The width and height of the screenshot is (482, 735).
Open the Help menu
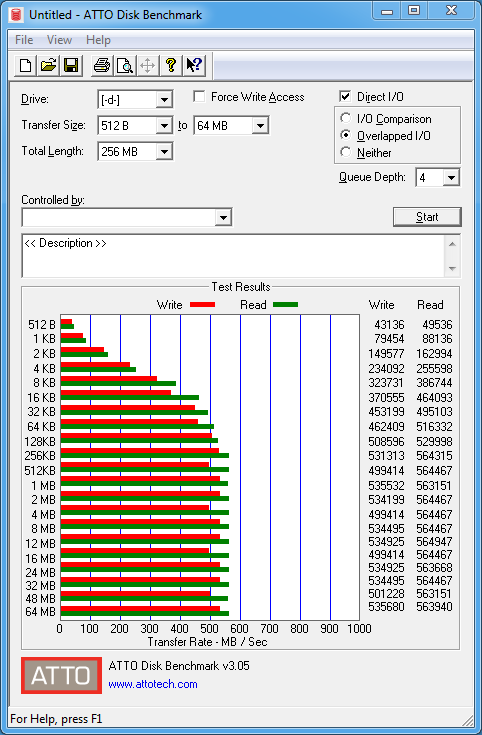pyautogui.click(x=98, y=40)
